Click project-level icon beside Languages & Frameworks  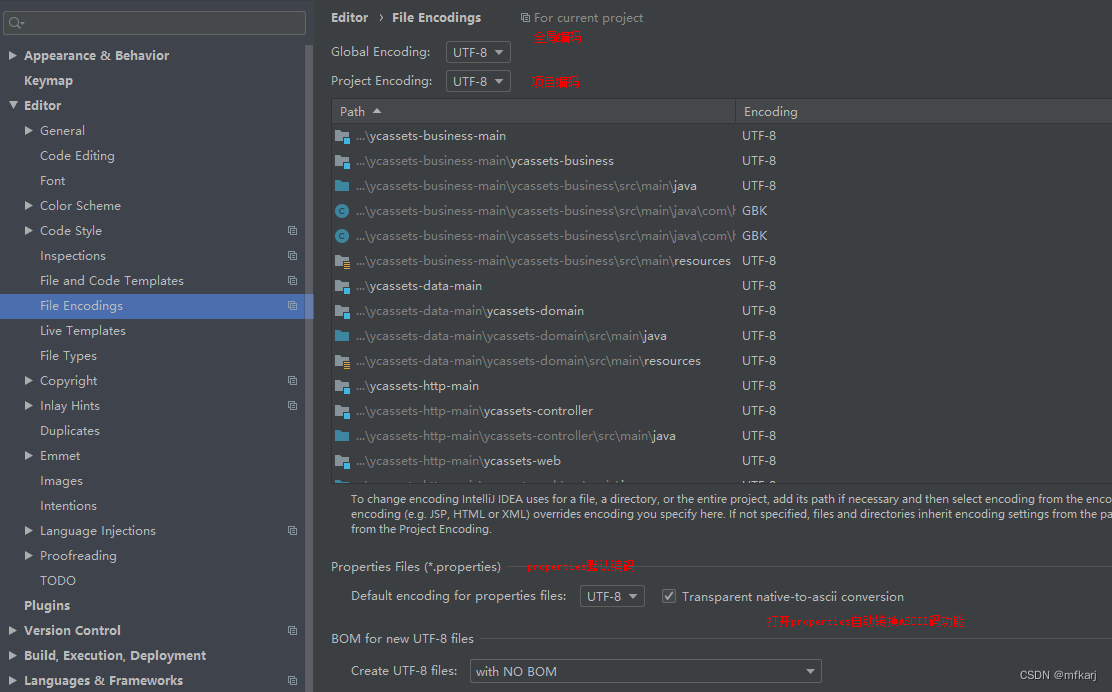(292, 681)
